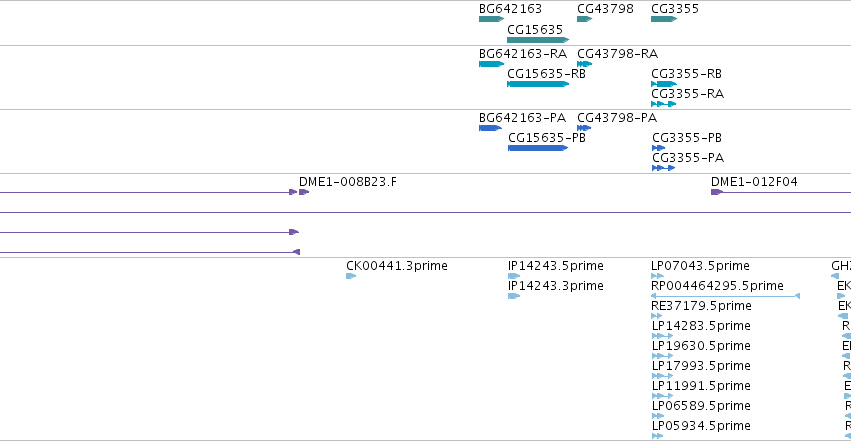Image resolution: width=851 pixels, height=441 pixels.
Task: Select the CG43798-RA transcript glyph
Action: click(585, 64)
